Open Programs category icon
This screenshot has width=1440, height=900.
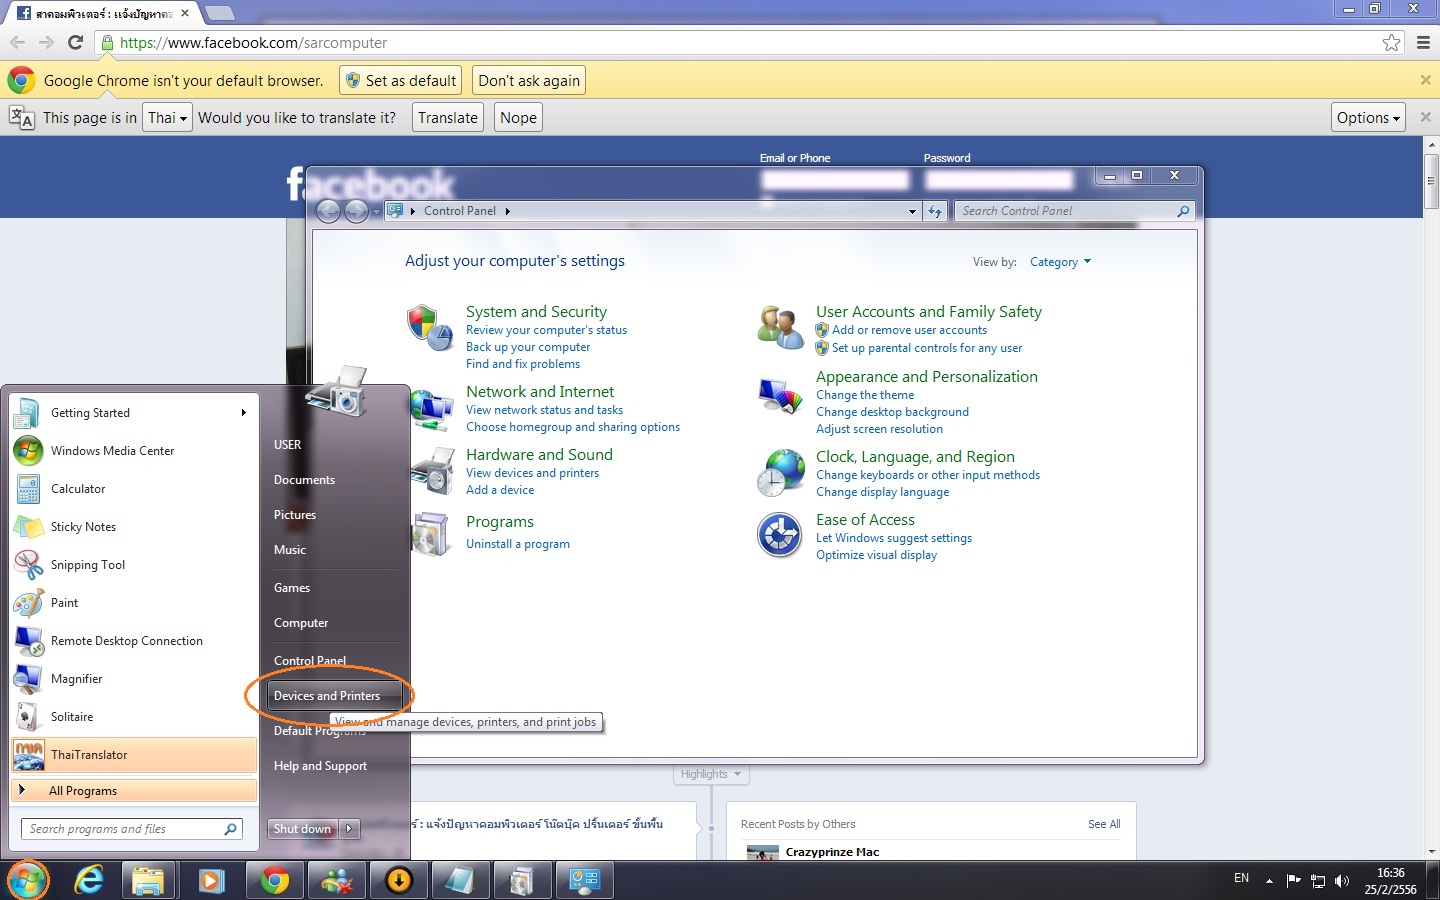pyautogui.click(x=431, y=533)
